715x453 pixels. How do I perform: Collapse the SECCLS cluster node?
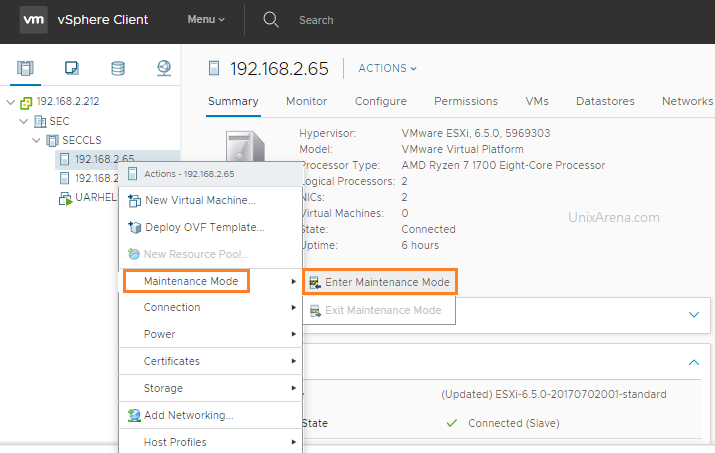tap(36, 141)
